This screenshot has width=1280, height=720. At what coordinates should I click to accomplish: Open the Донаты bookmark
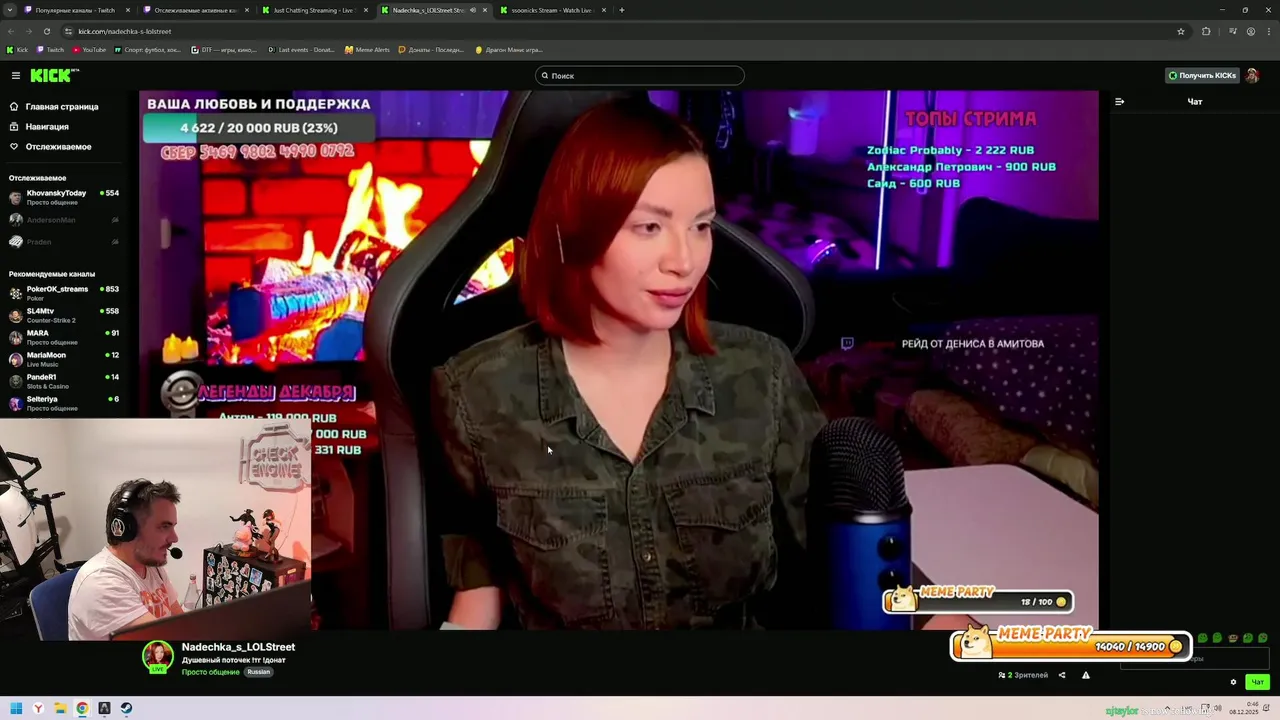click(x=431, y=49)
